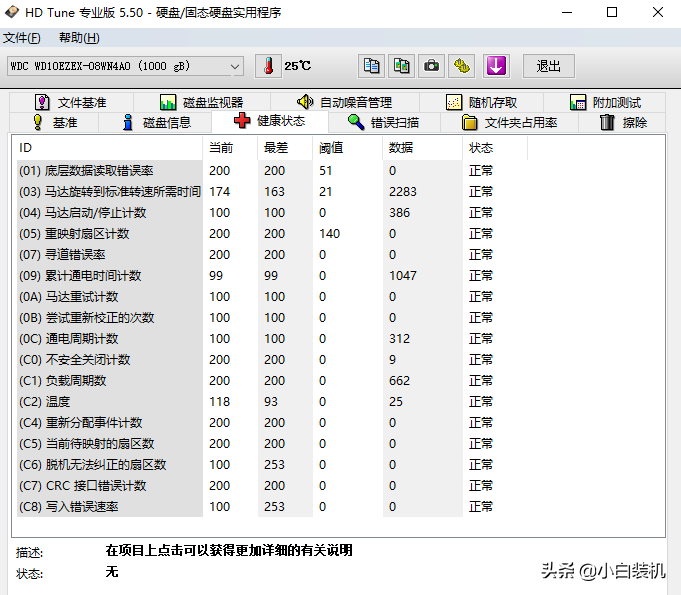Viewport: 681px width, 595px height.
Task: Open options with the gears icon
Action: 461,66
